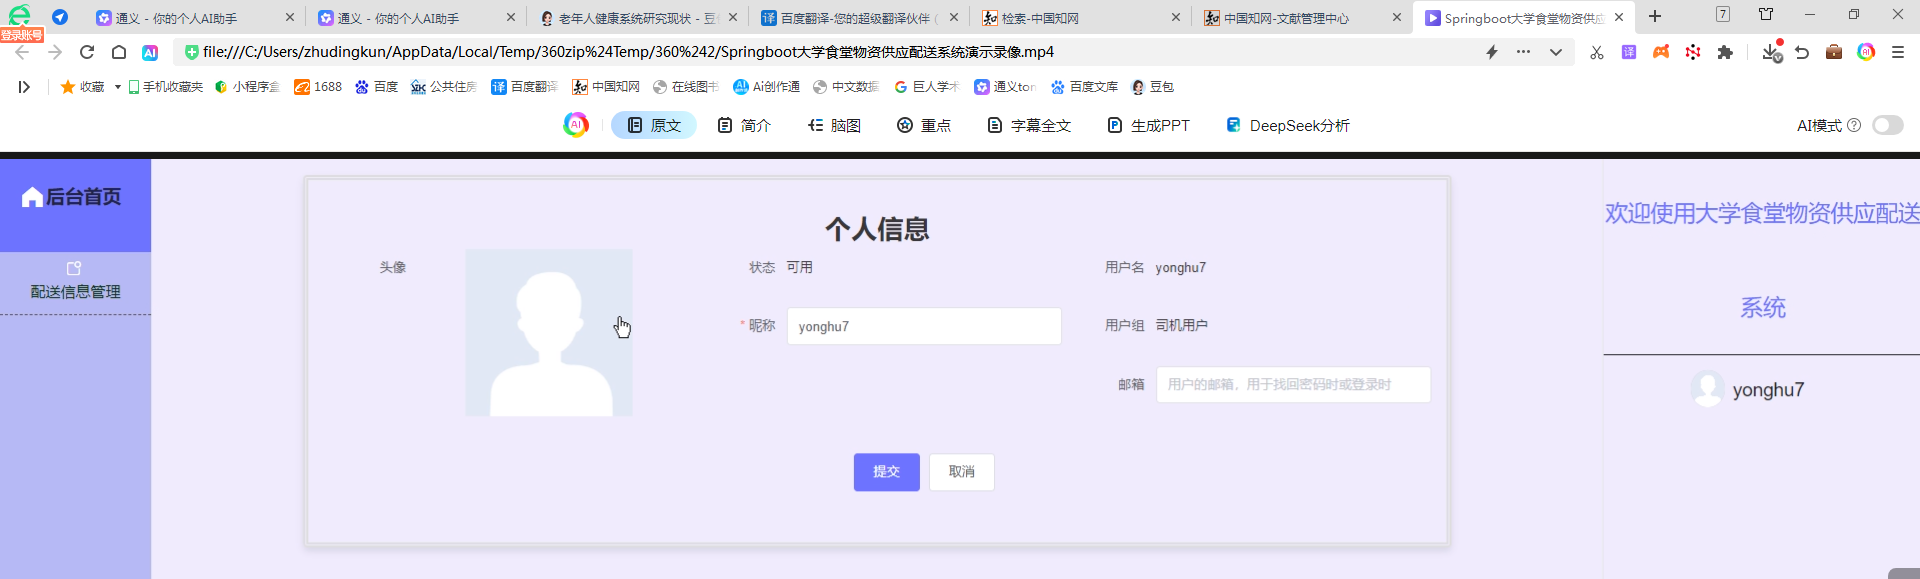1920x579 pixels.
Task: Select the 字幕全文 option
Action: coord(1029,125)
